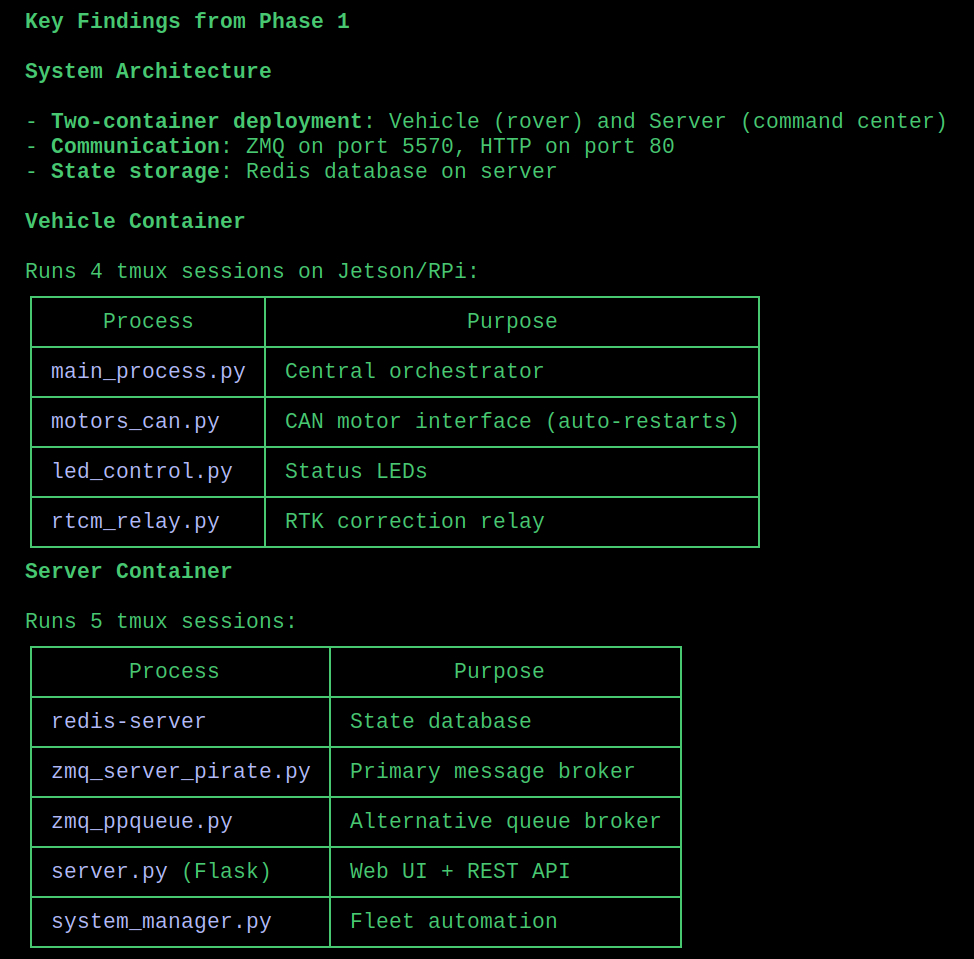The height and width of the screenshot is (959, 974).
Task: Click the rtcm_relay.py process entry
Action: pos(135,522)
